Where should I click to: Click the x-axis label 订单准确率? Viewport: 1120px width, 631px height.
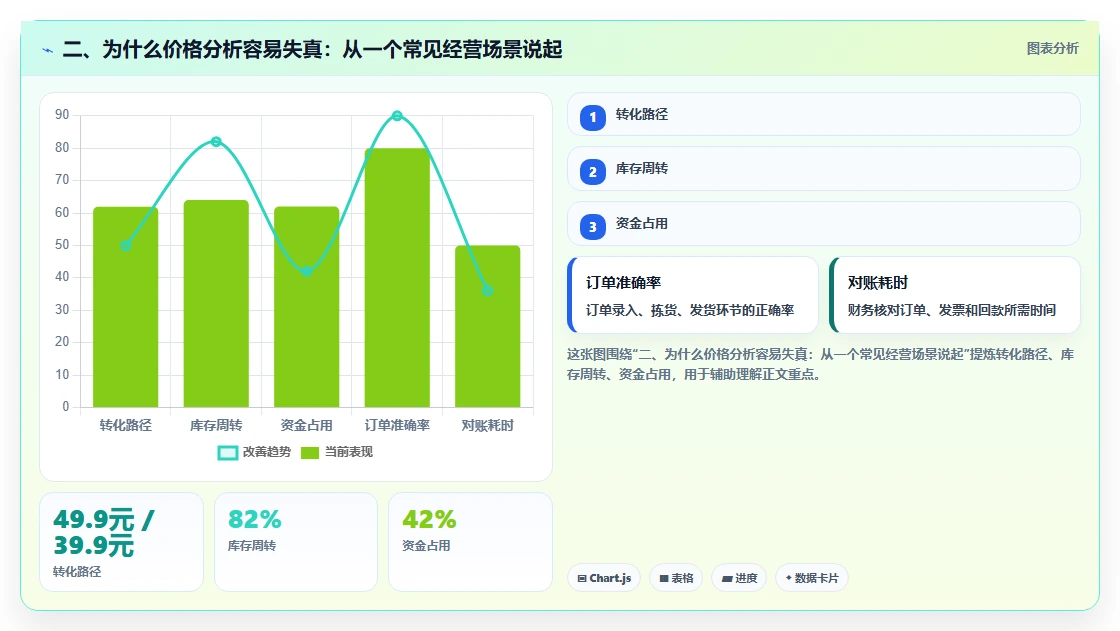pos(397,425)
